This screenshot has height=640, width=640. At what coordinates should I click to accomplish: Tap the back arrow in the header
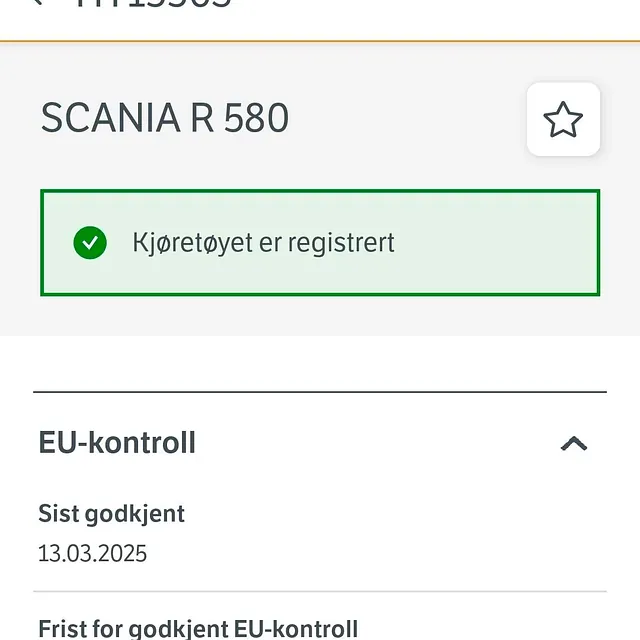[38, 3]
